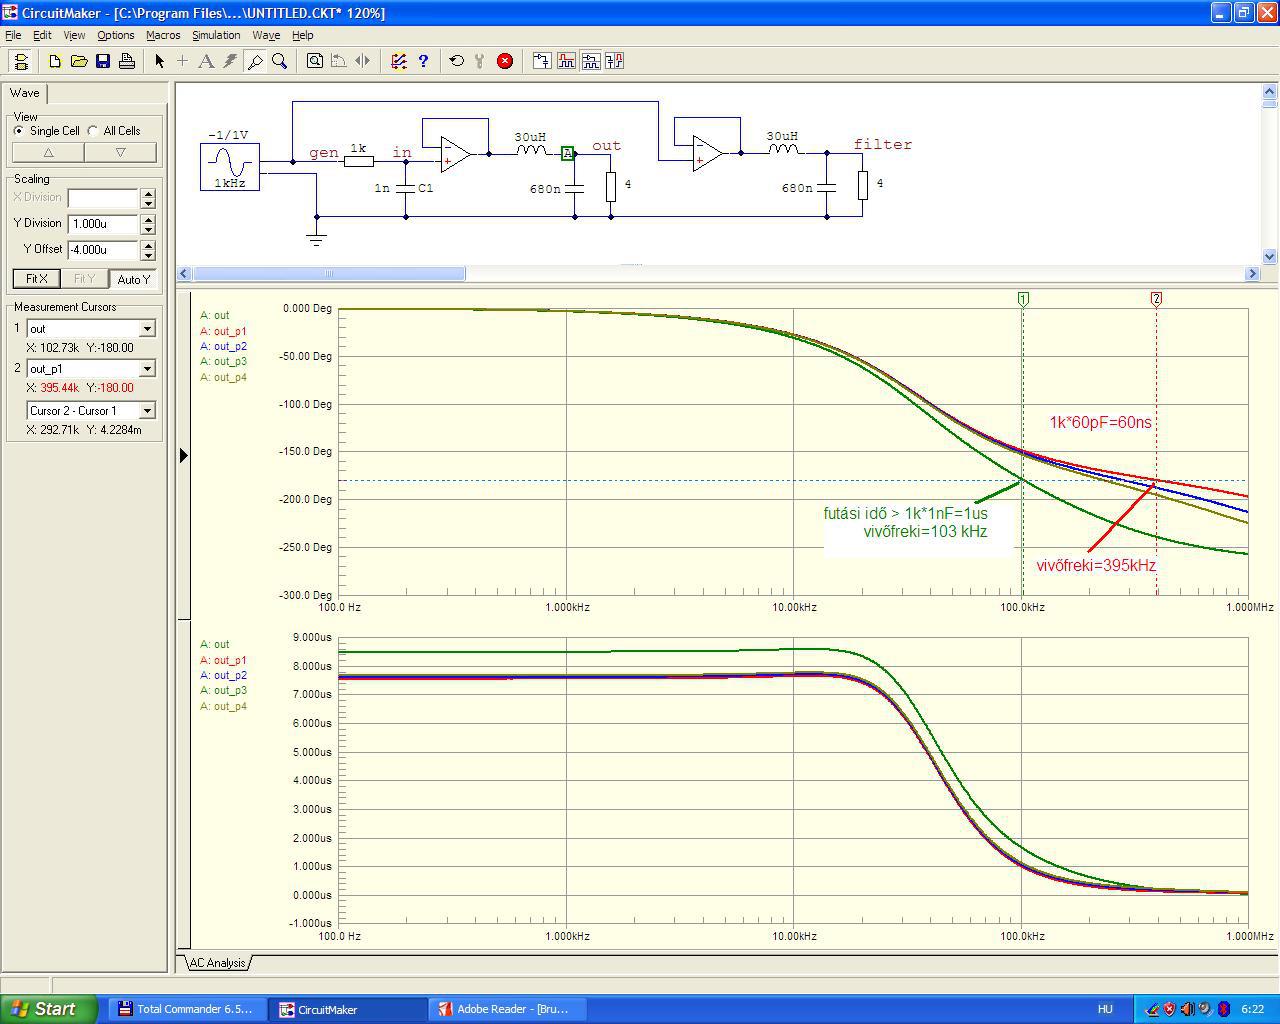This screenshot has width=1280, height=1024.
Task: Click the Reset simulation icon
Action: (x=457, y=61)
